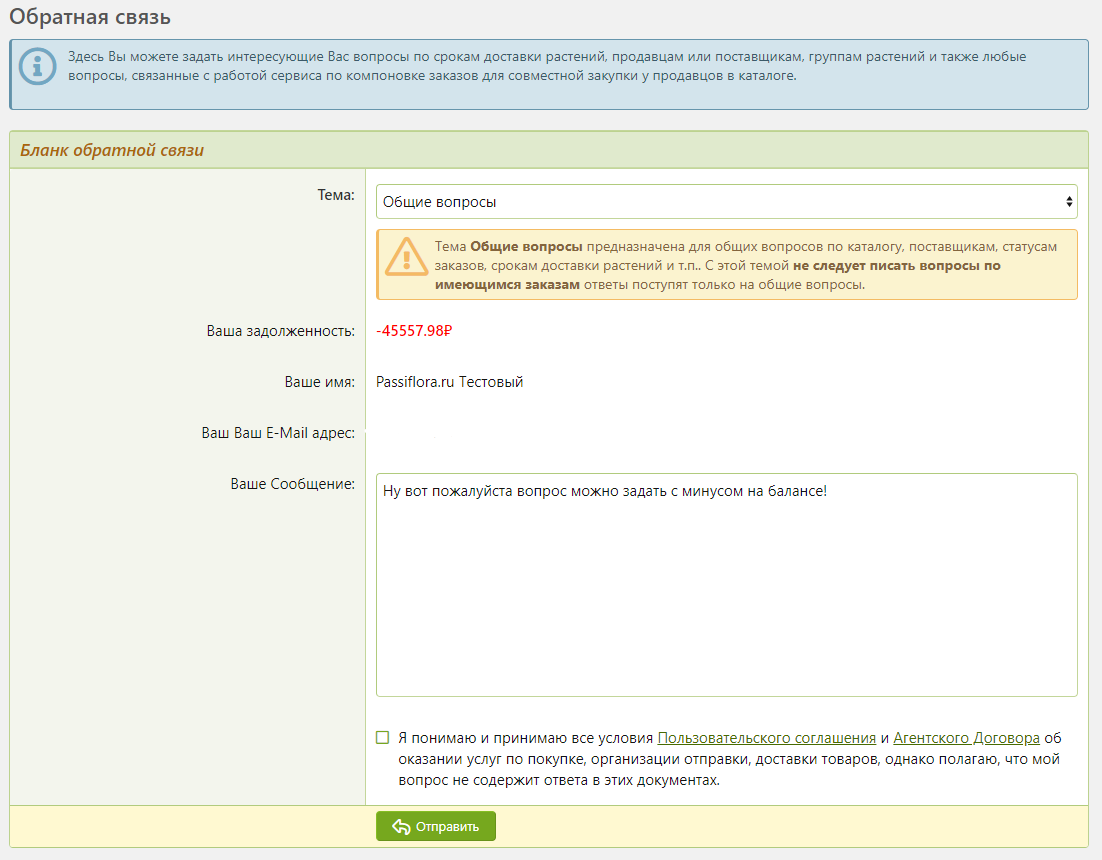The height and width of the screenshot is (860, 1102).
Task: Click the Ваше Сообщение: label
Action: coord(293,484)
